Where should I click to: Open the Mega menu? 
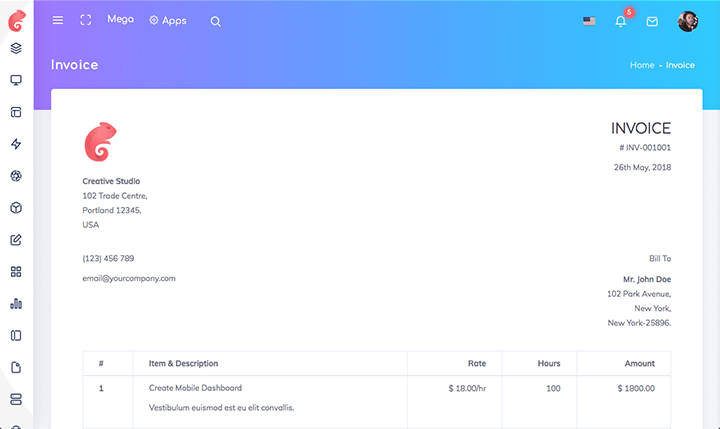(120, 20)
